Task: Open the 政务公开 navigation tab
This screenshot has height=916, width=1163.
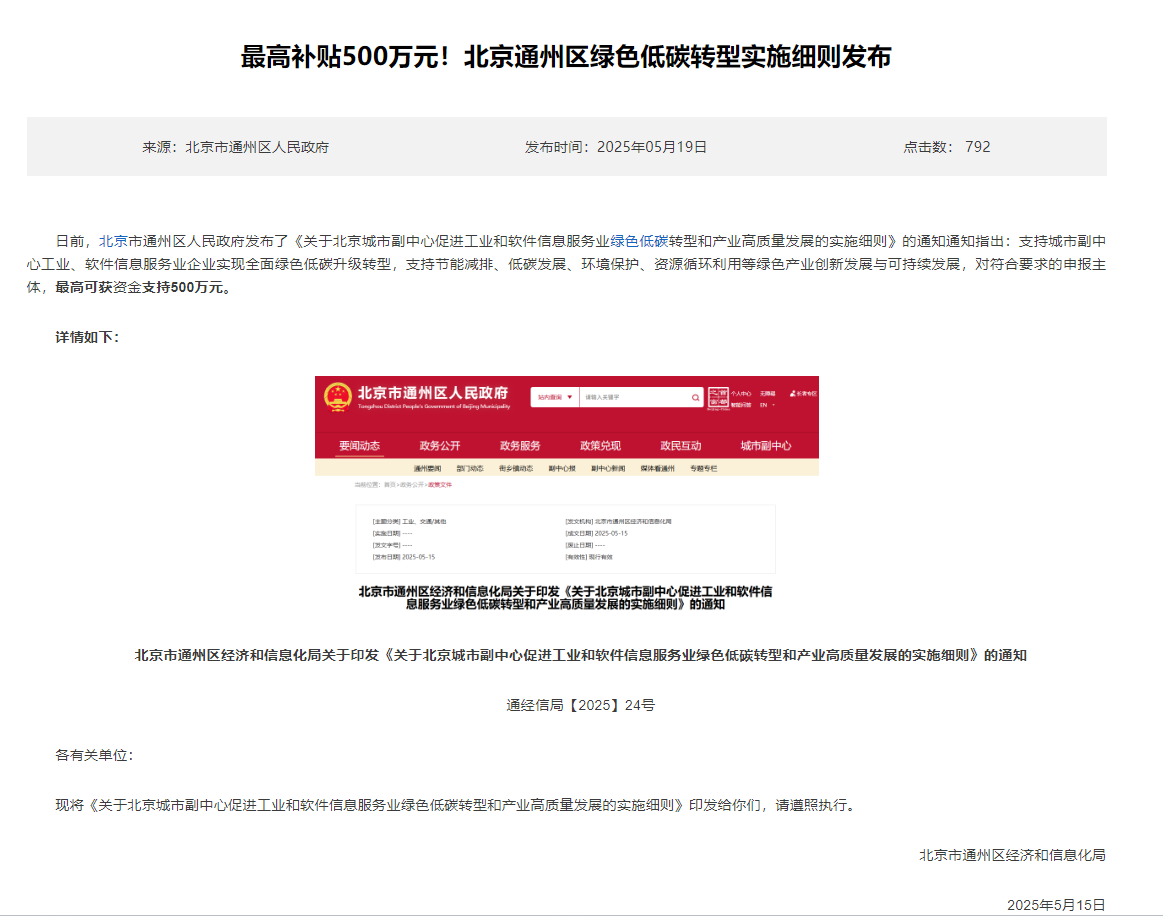Action: pyautogui.click(x=440, y=446)
